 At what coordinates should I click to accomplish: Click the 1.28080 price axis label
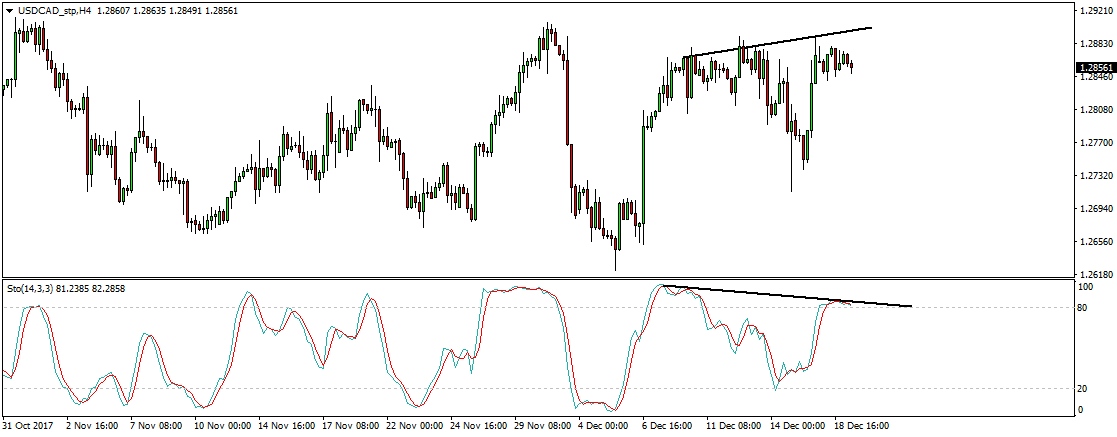click(x=1095, y=110)
